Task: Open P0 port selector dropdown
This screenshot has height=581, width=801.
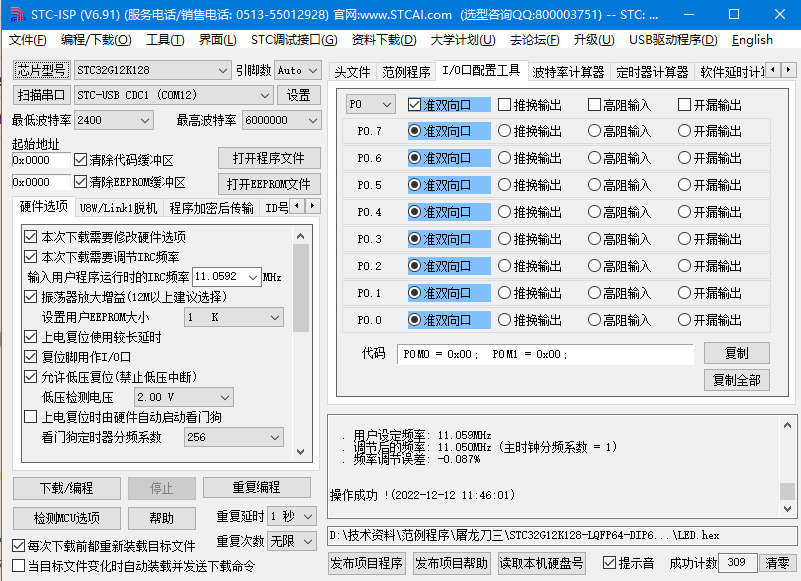Action: click(x=370, y=105)
